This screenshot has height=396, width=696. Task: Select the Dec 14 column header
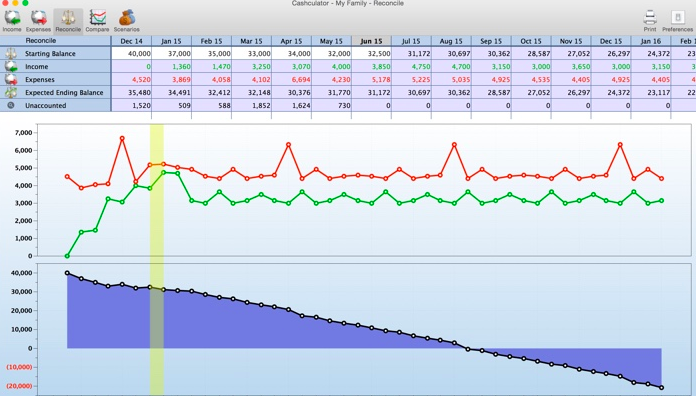coord(131,41)
